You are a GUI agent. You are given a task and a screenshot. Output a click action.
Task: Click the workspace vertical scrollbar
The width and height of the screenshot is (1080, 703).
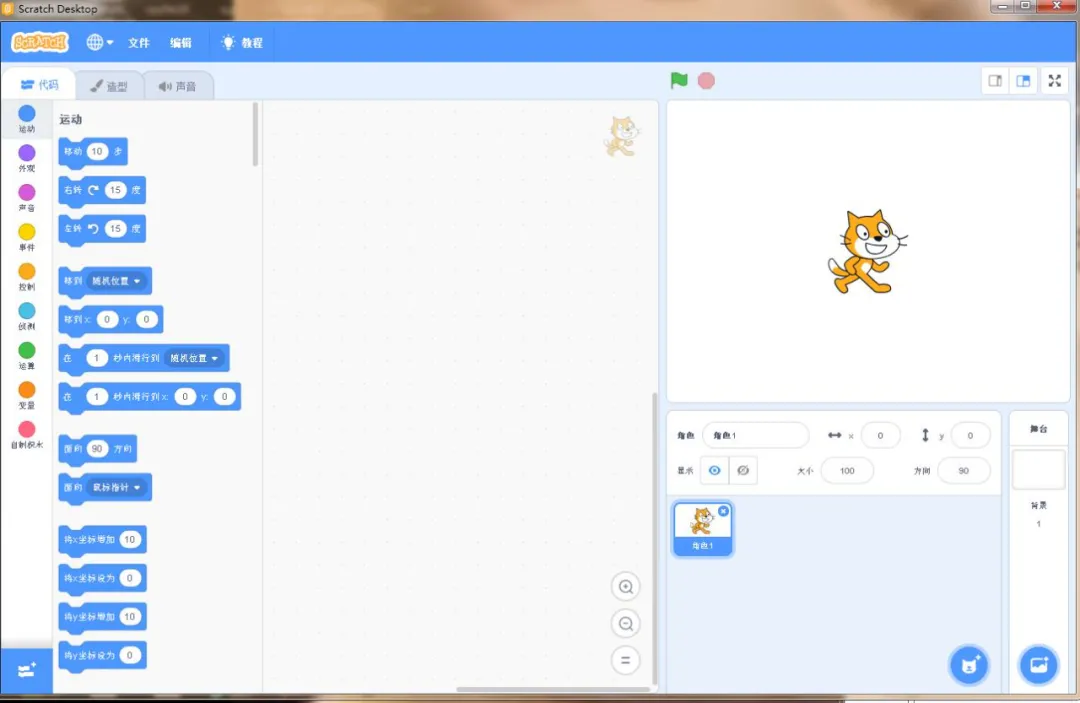(x=654, y=538)
